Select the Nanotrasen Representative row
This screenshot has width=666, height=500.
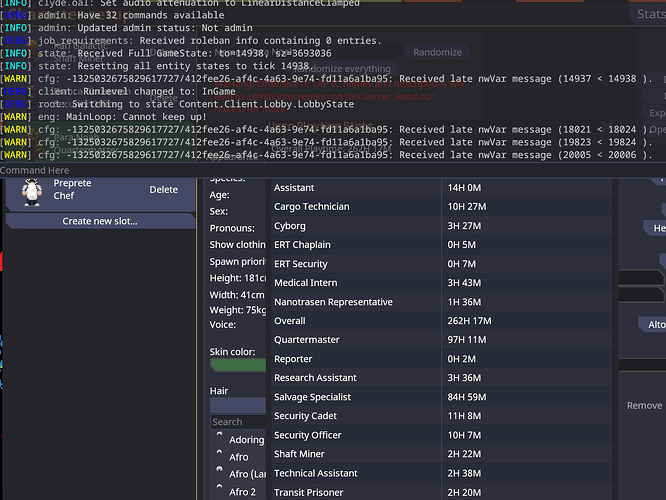point(442,302)
